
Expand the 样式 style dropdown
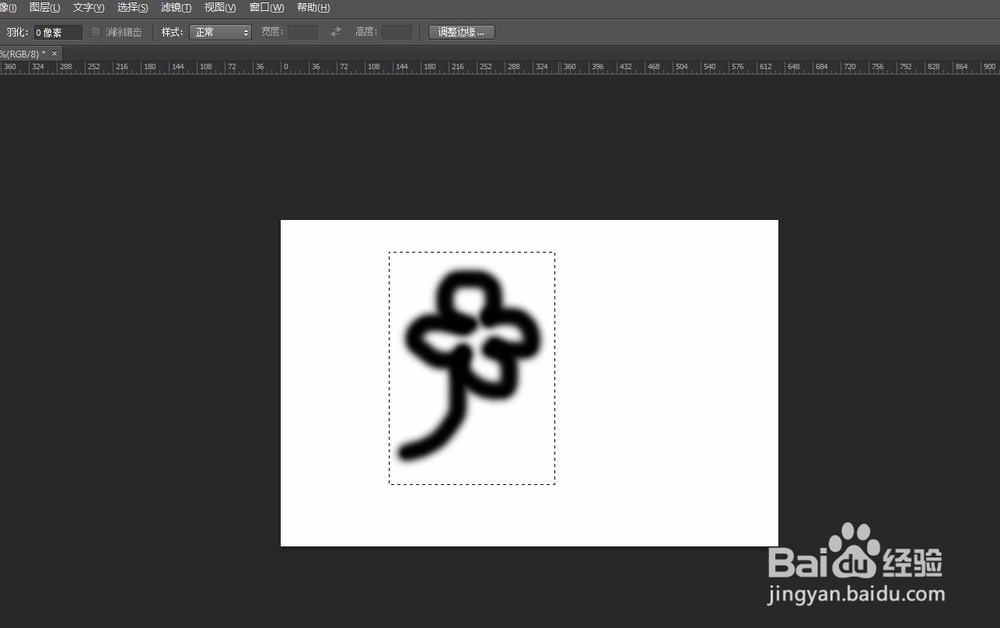coord(220,33)
